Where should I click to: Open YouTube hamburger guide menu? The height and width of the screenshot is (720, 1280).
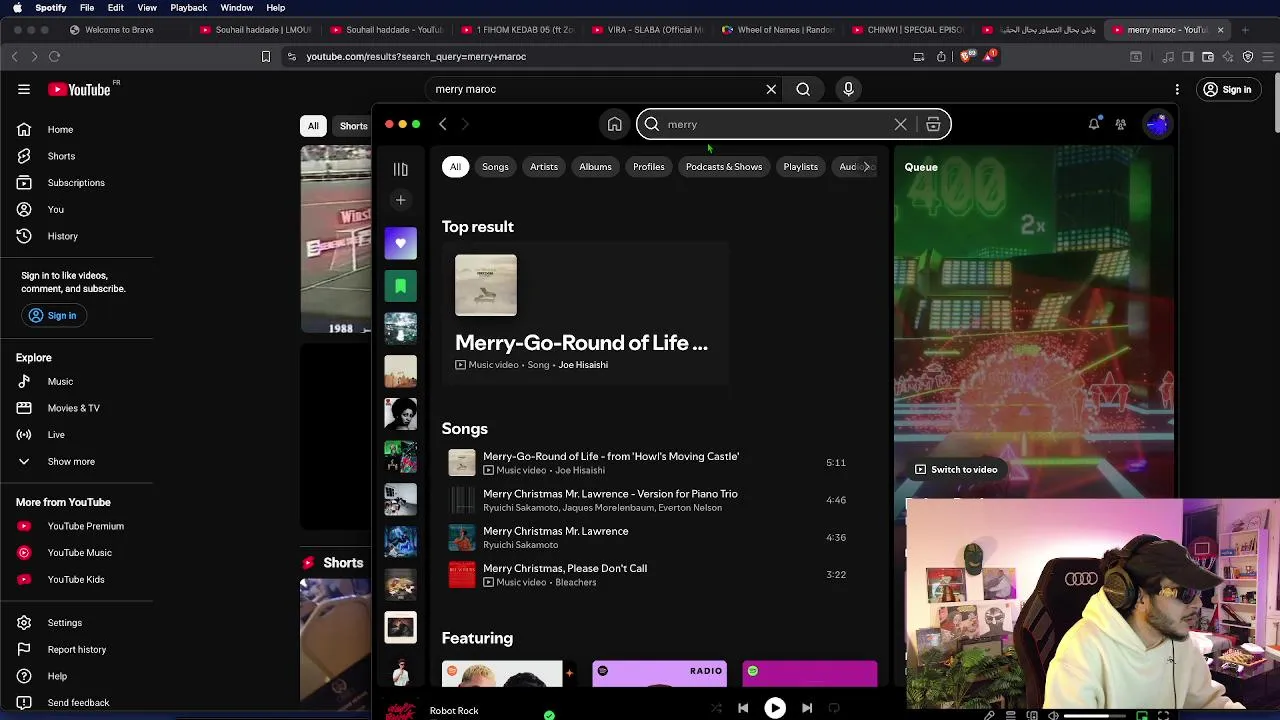[x=24, y=89]
